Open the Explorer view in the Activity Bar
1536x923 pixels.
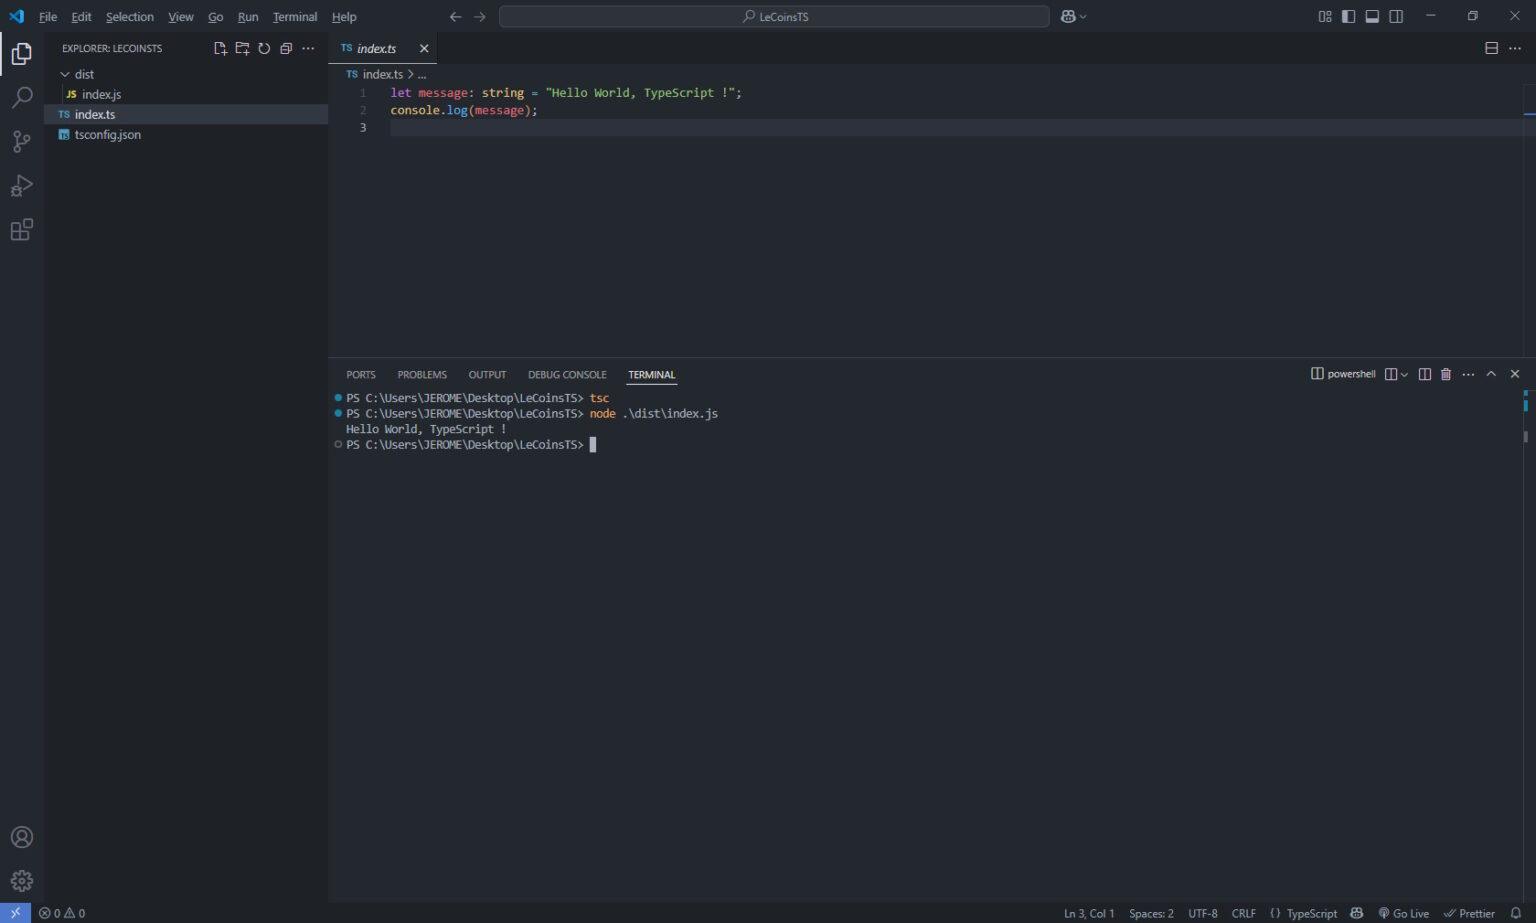(21, 53)
